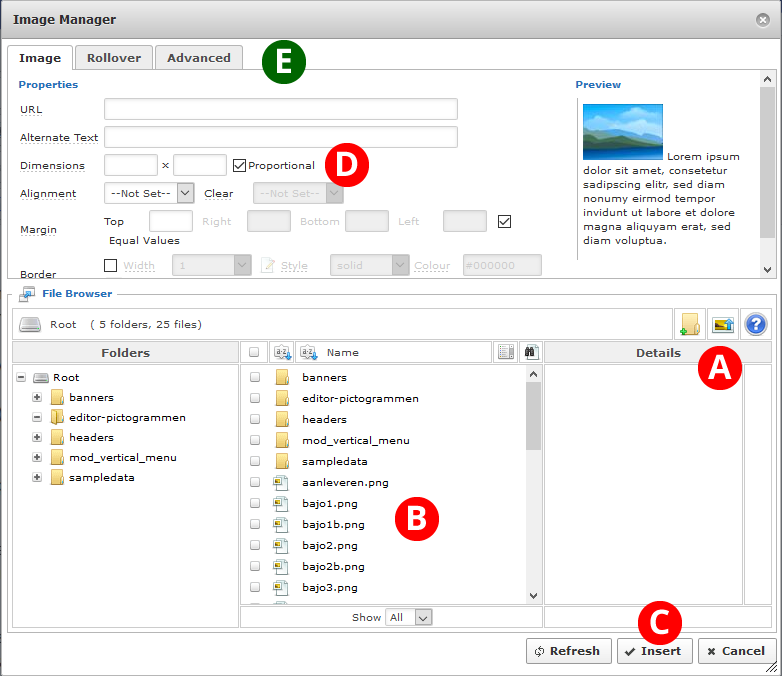Open the file search binoculars icon
This screenshot has width=782, height=676.
(x=531, y=352)
